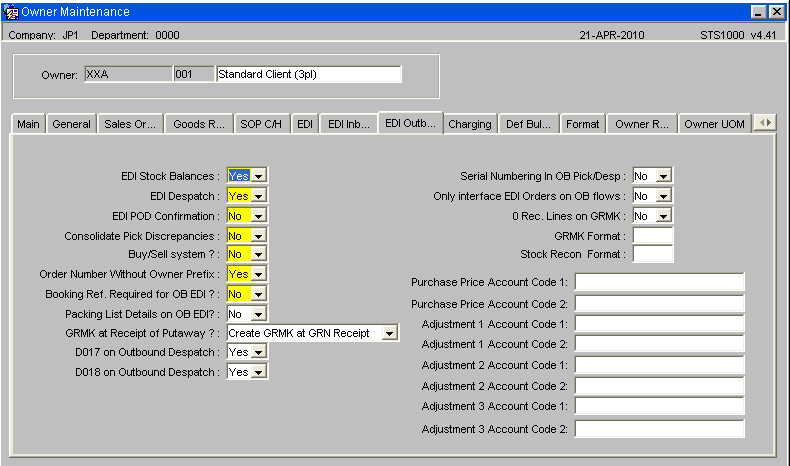Click the GRMK Format field
The width and height of the screenshot is (790, 466).
[x=652, y=236]
